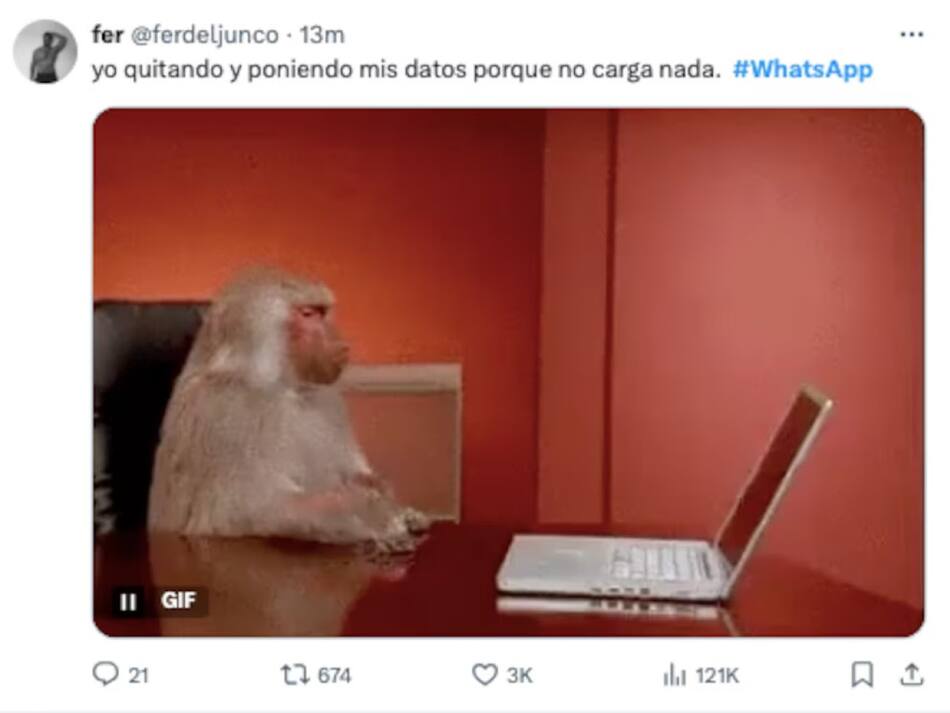The height and width of the screenshot is (713, 950).
Task: Open the monkey with laptop GIF
Action: [508, 372]
